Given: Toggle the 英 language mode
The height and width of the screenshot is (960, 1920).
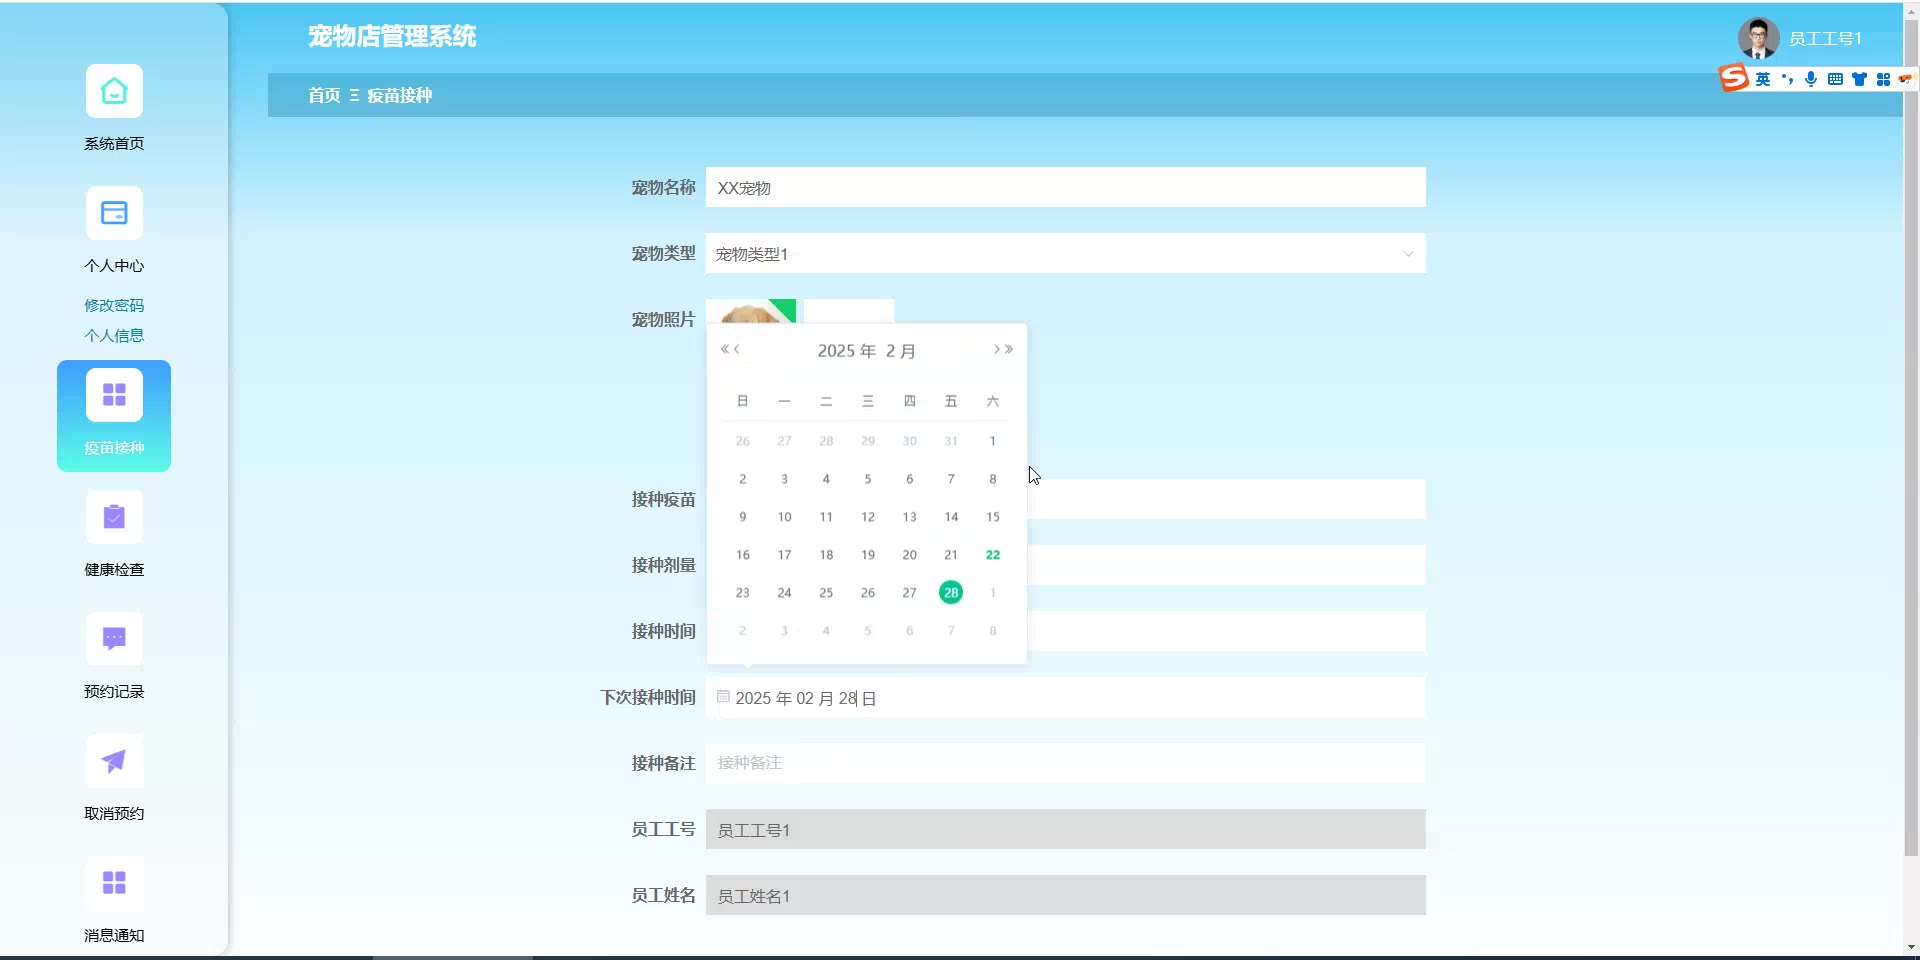Looking at the screenshot, I should click(1763, 79).
